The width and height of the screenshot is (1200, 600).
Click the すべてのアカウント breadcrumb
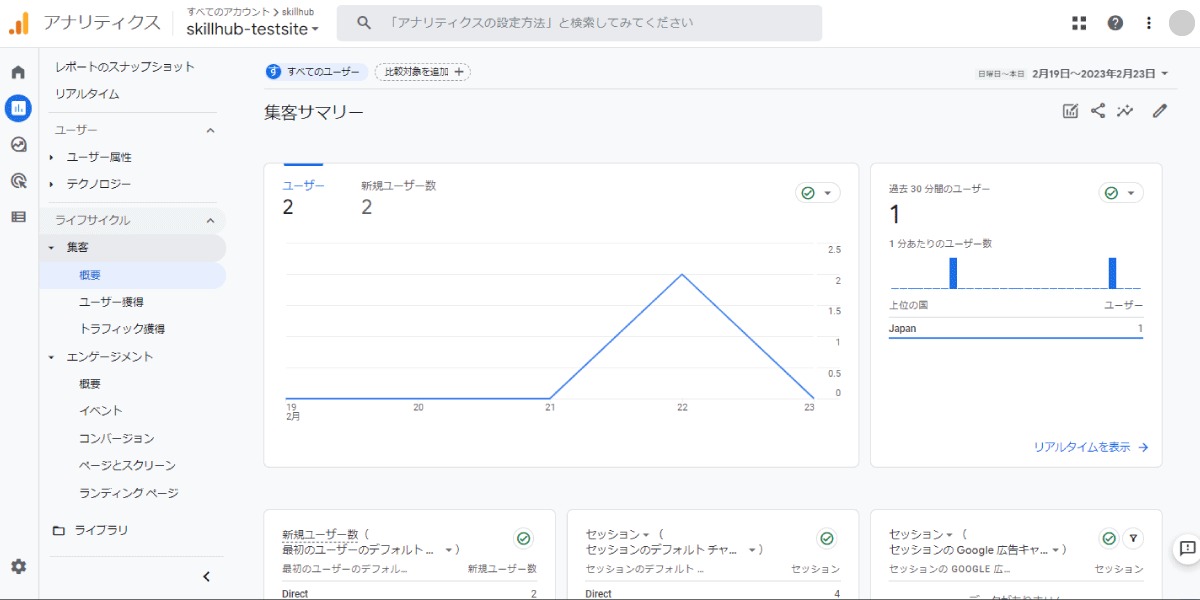(x=227, y=11)
